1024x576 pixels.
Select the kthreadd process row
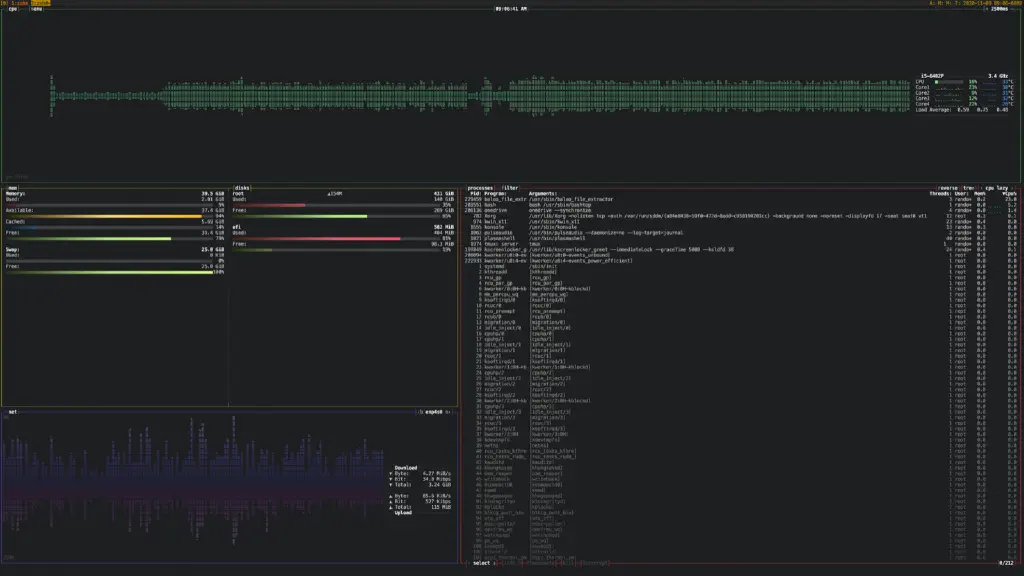(740, 272)
